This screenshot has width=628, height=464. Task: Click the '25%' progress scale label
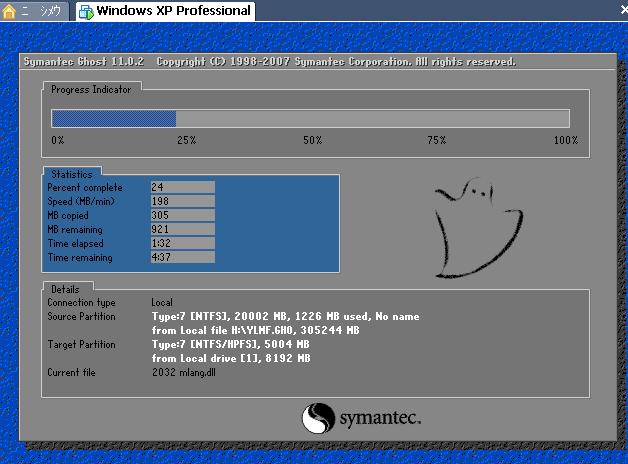coord(187,141)
